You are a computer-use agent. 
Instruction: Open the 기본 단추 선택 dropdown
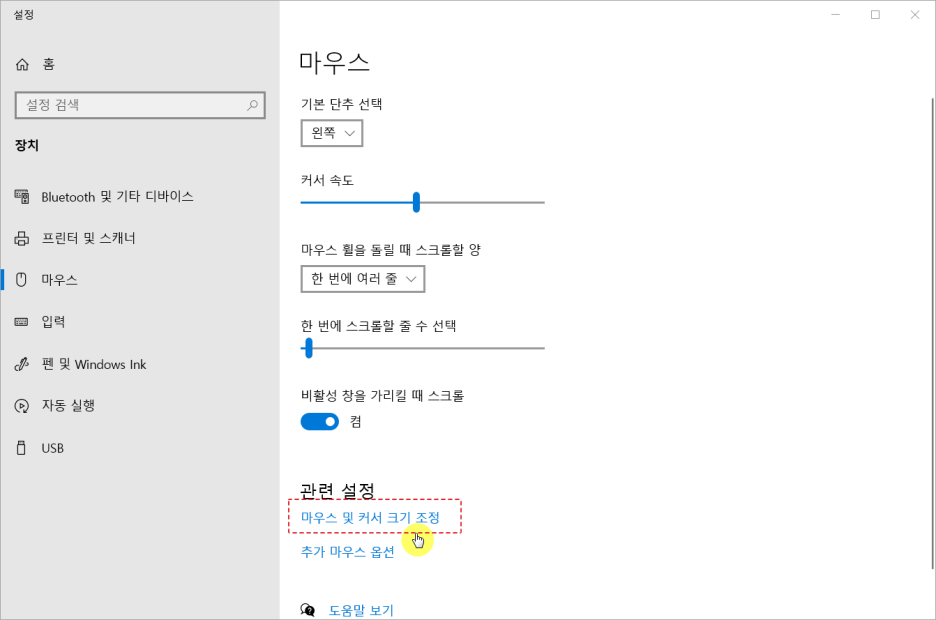[331, 133]
